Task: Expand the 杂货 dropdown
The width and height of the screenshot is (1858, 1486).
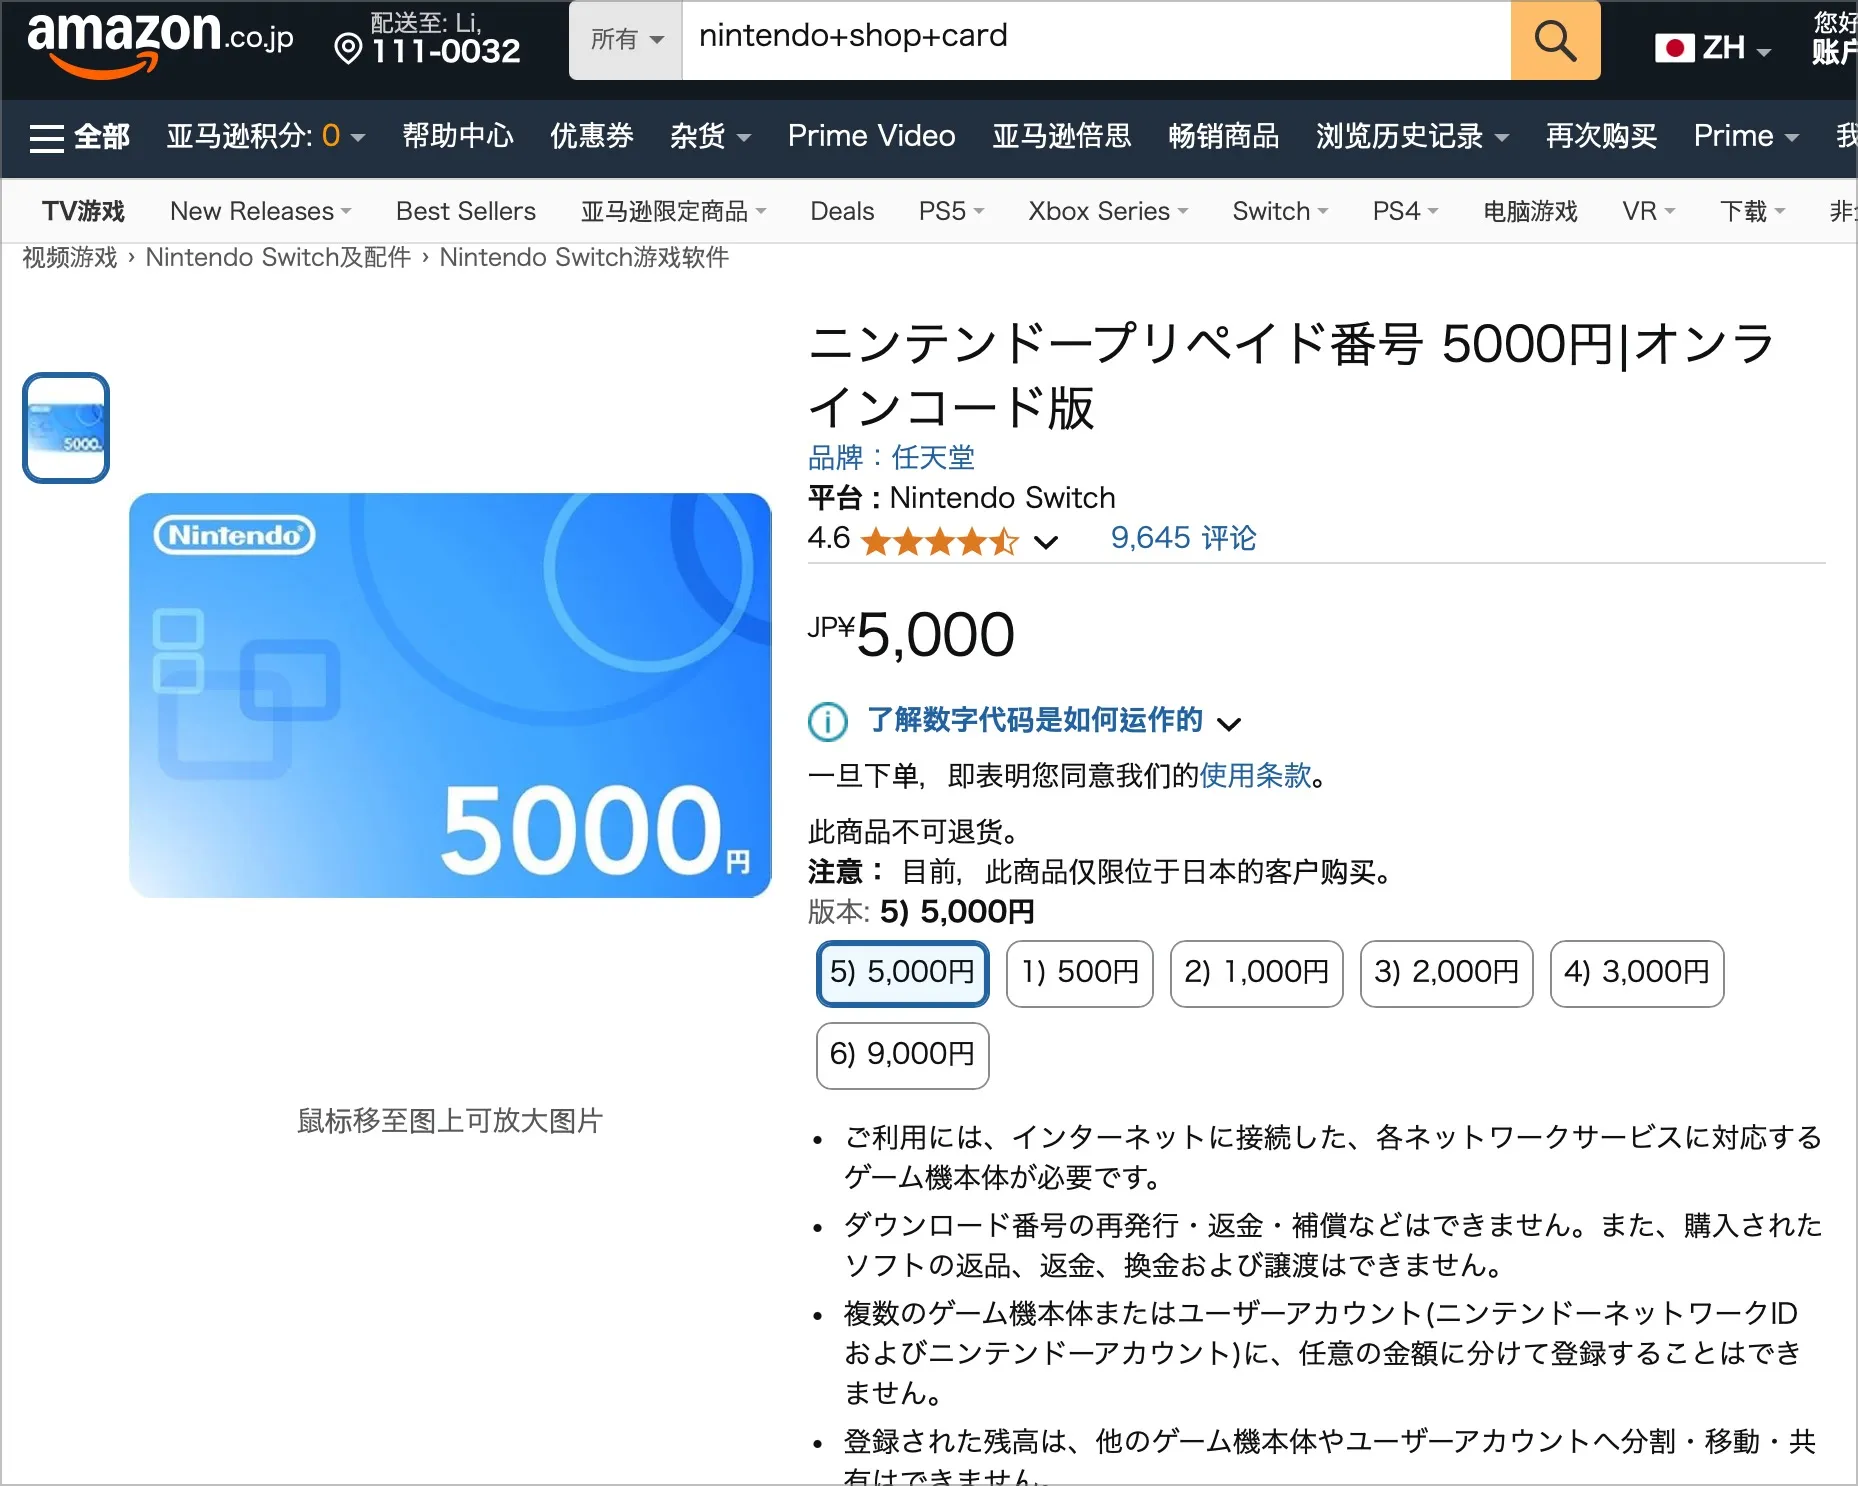Action: 710,136
